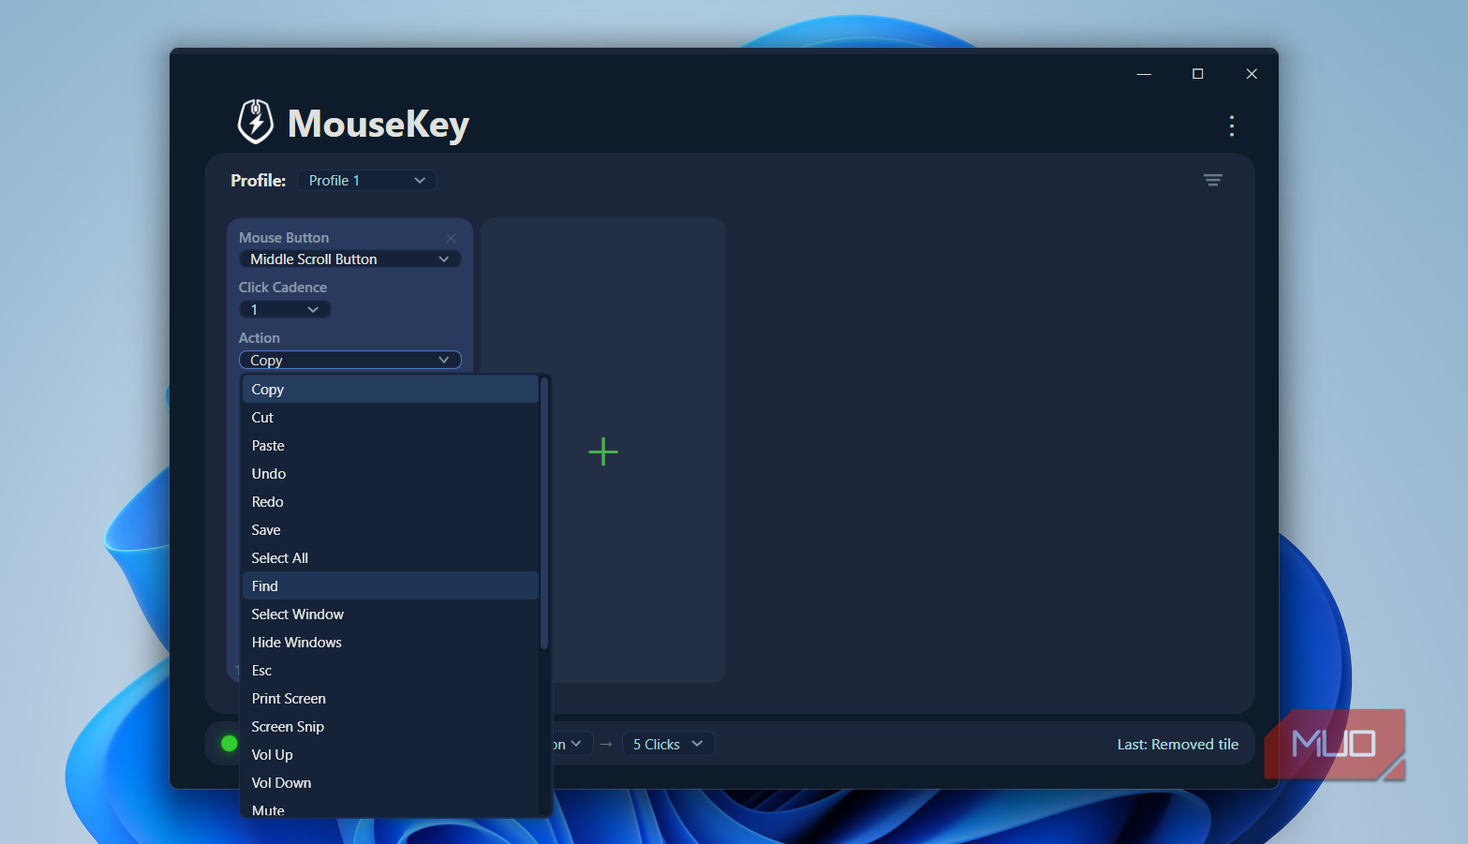Choose the Paste action
Viewport: 1468px width, 844px height.
click(390, 445)
